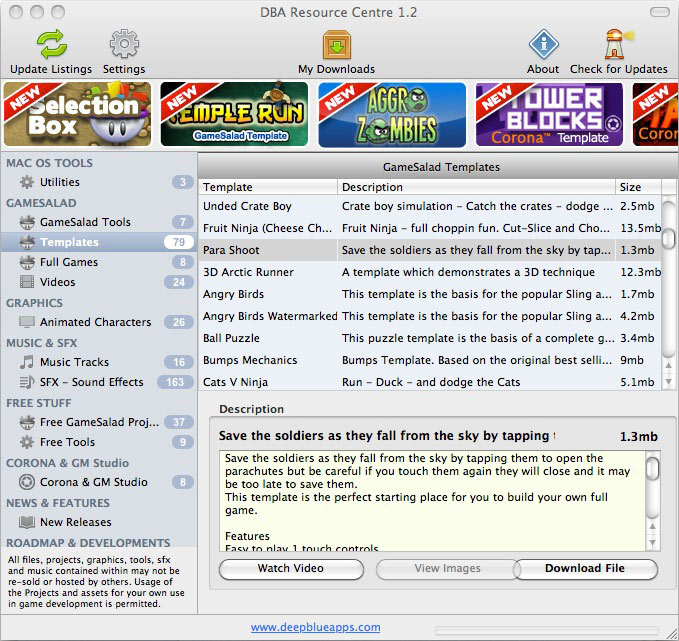The height and width of the screenshot is (641, 679).
Task: Sort by the Size column header
Action: pyautogui.click(x=638, y=187)
